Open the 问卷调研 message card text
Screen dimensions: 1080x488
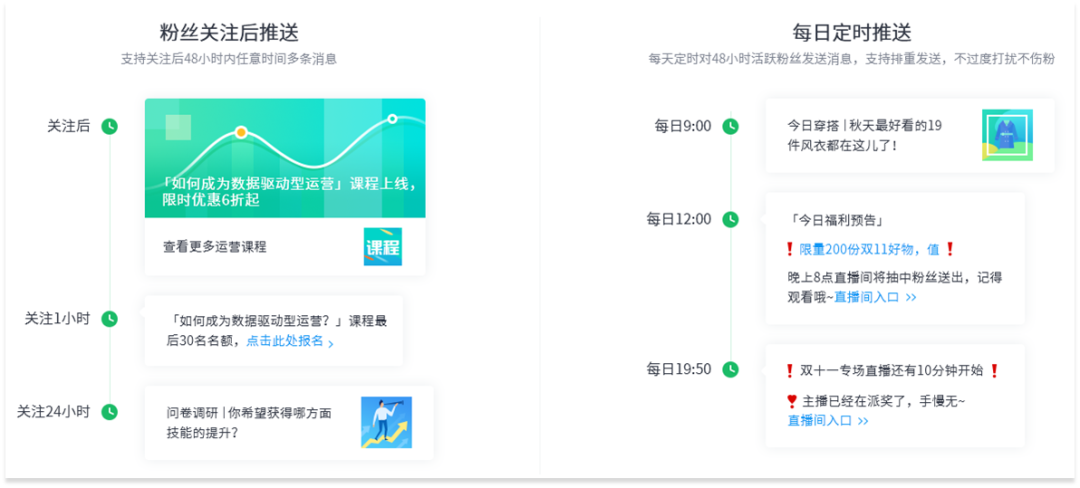(x=249, y=423)
